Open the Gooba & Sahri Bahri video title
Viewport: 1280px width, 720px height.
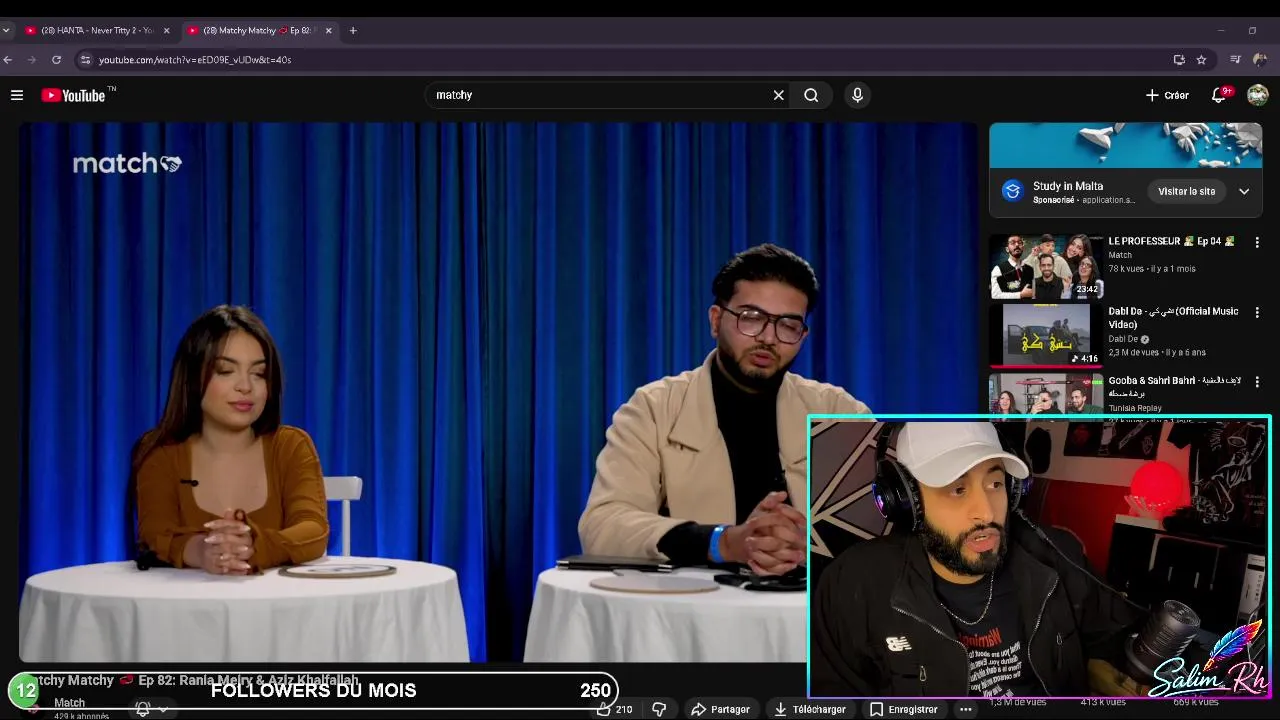tap(1173, 387)
